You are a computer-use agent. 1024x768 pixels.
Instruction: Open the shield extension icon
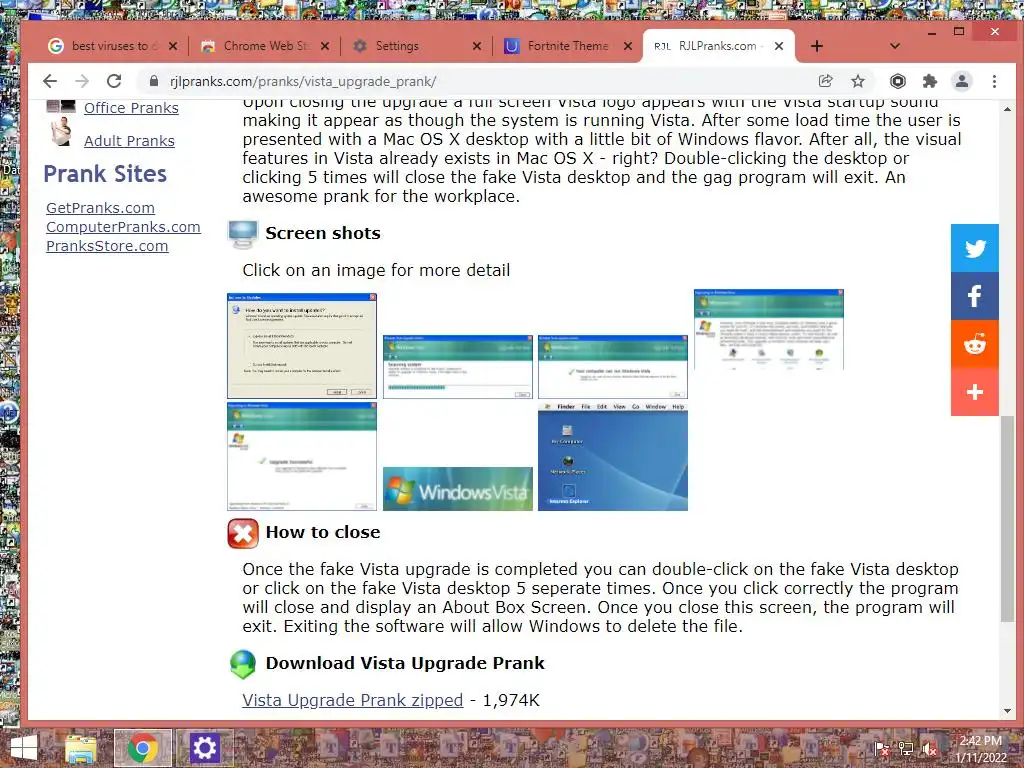tap(898, 81)
